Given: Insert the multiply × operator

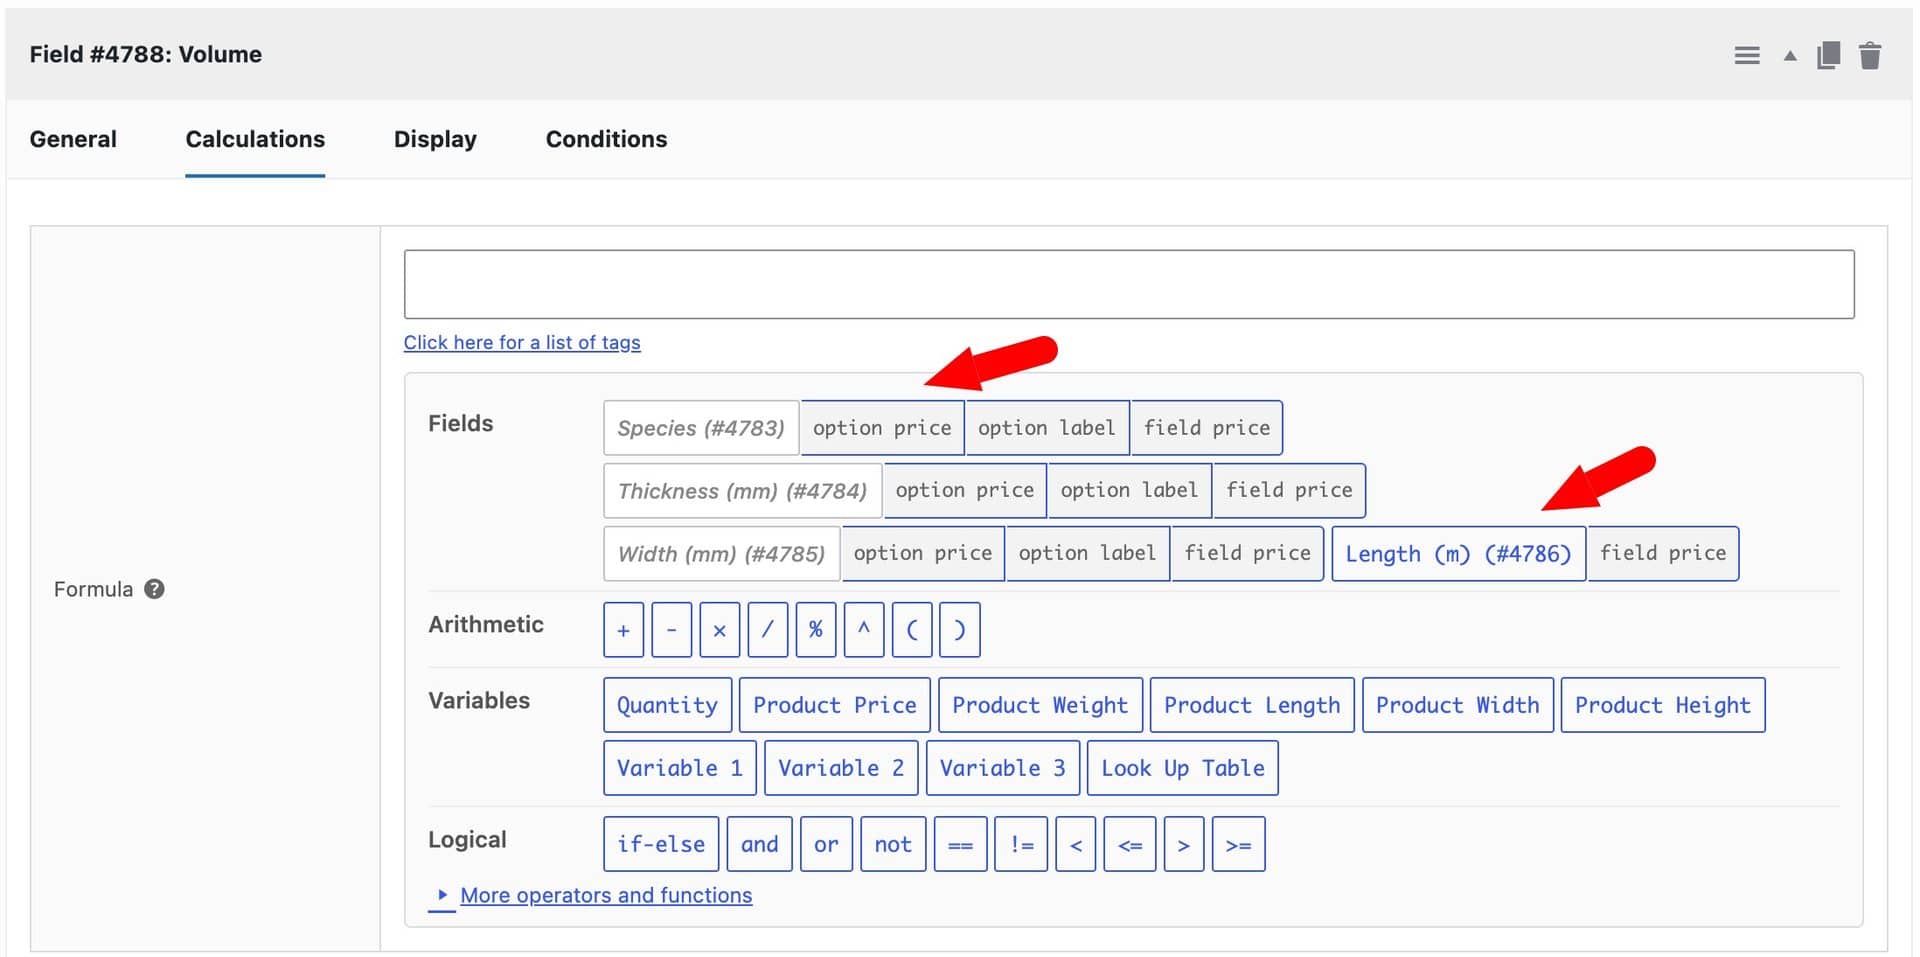Looking at the screenshot, I should click(720, 630).
